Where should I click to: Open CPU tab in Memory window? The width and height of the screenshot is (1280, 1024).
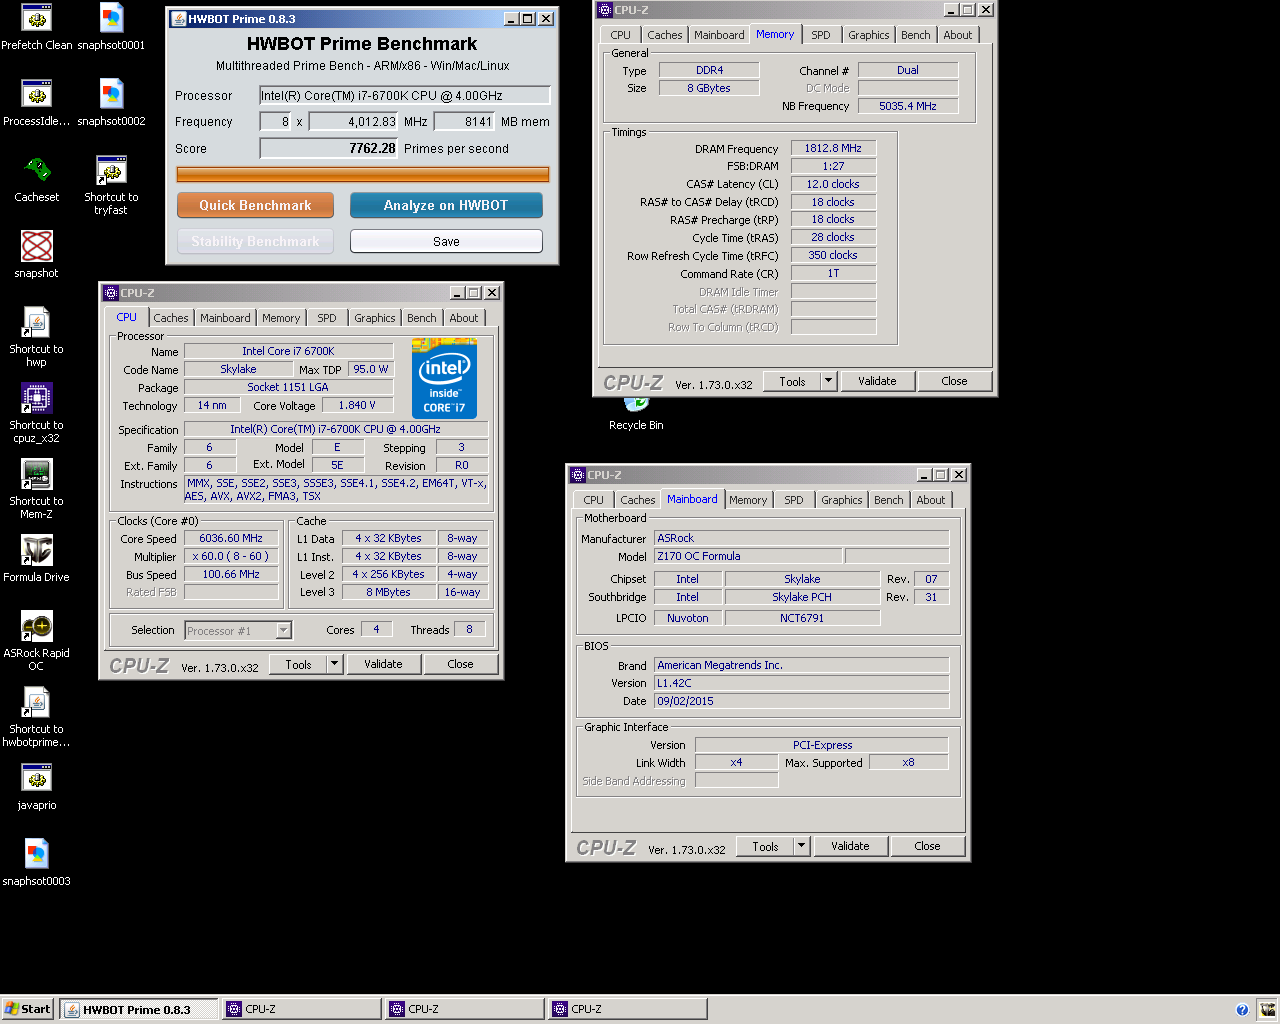point(621,35)
